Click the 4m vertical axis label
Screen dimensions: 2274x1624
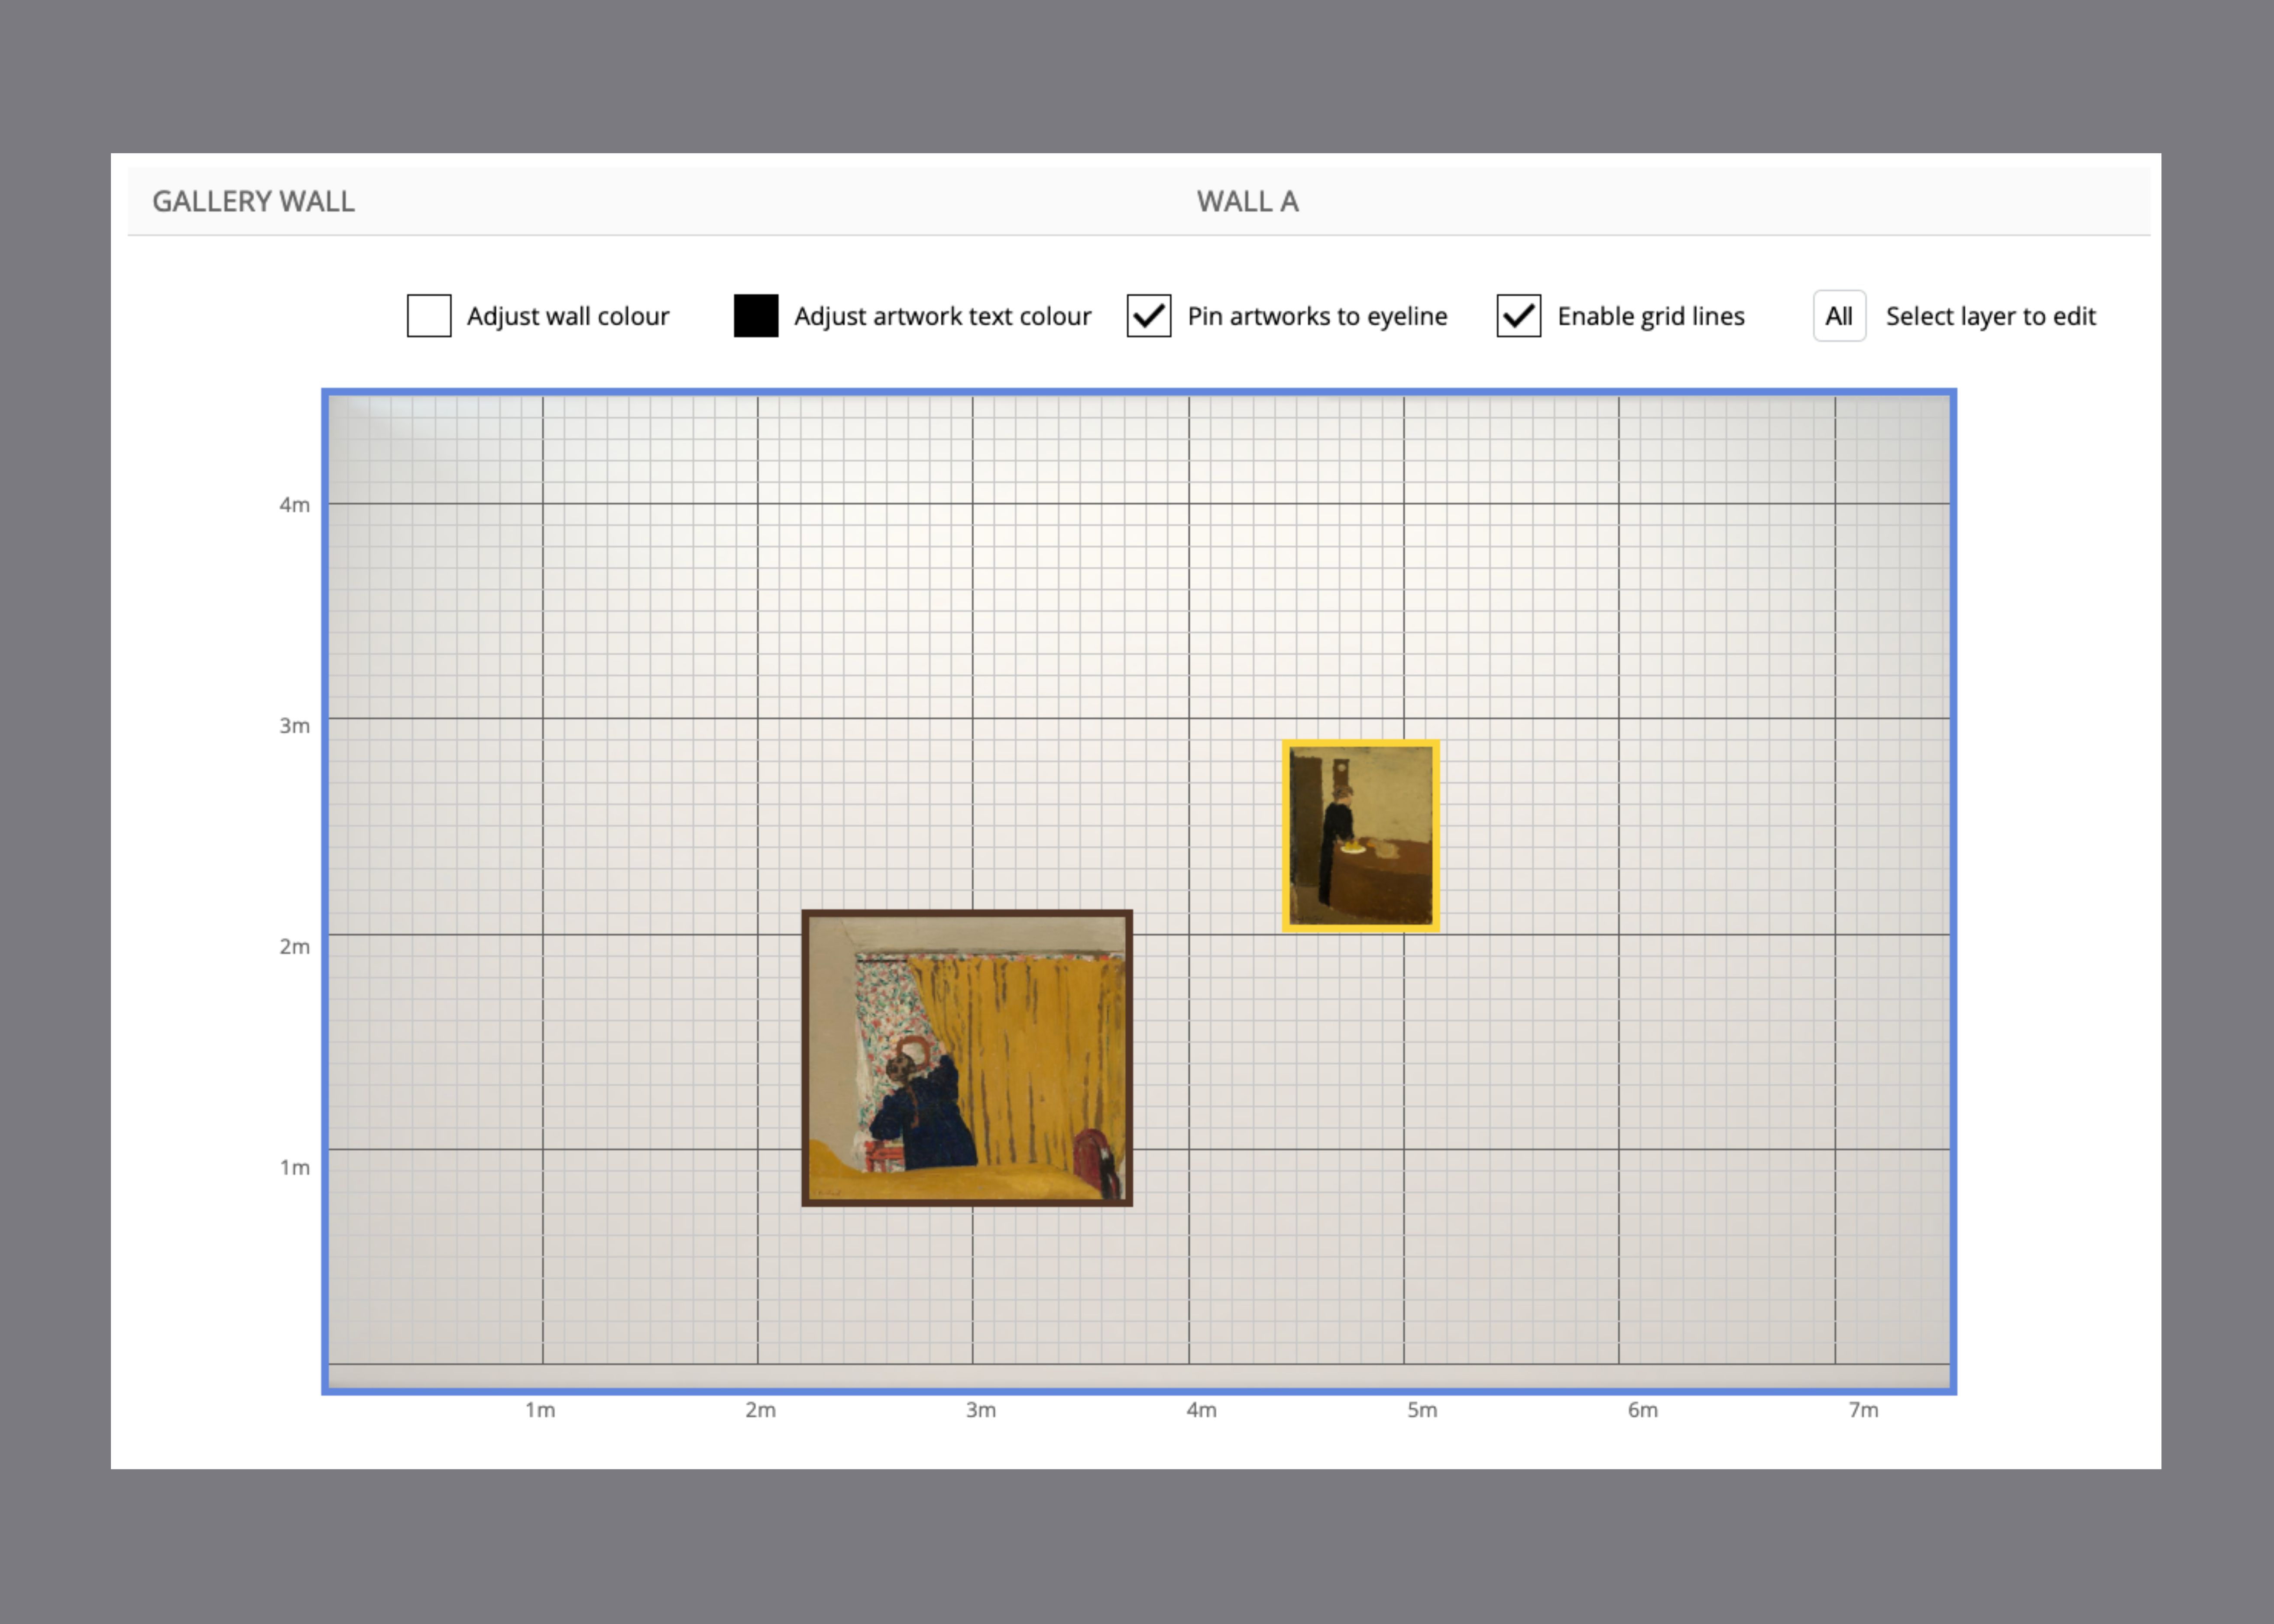[294, 505]
